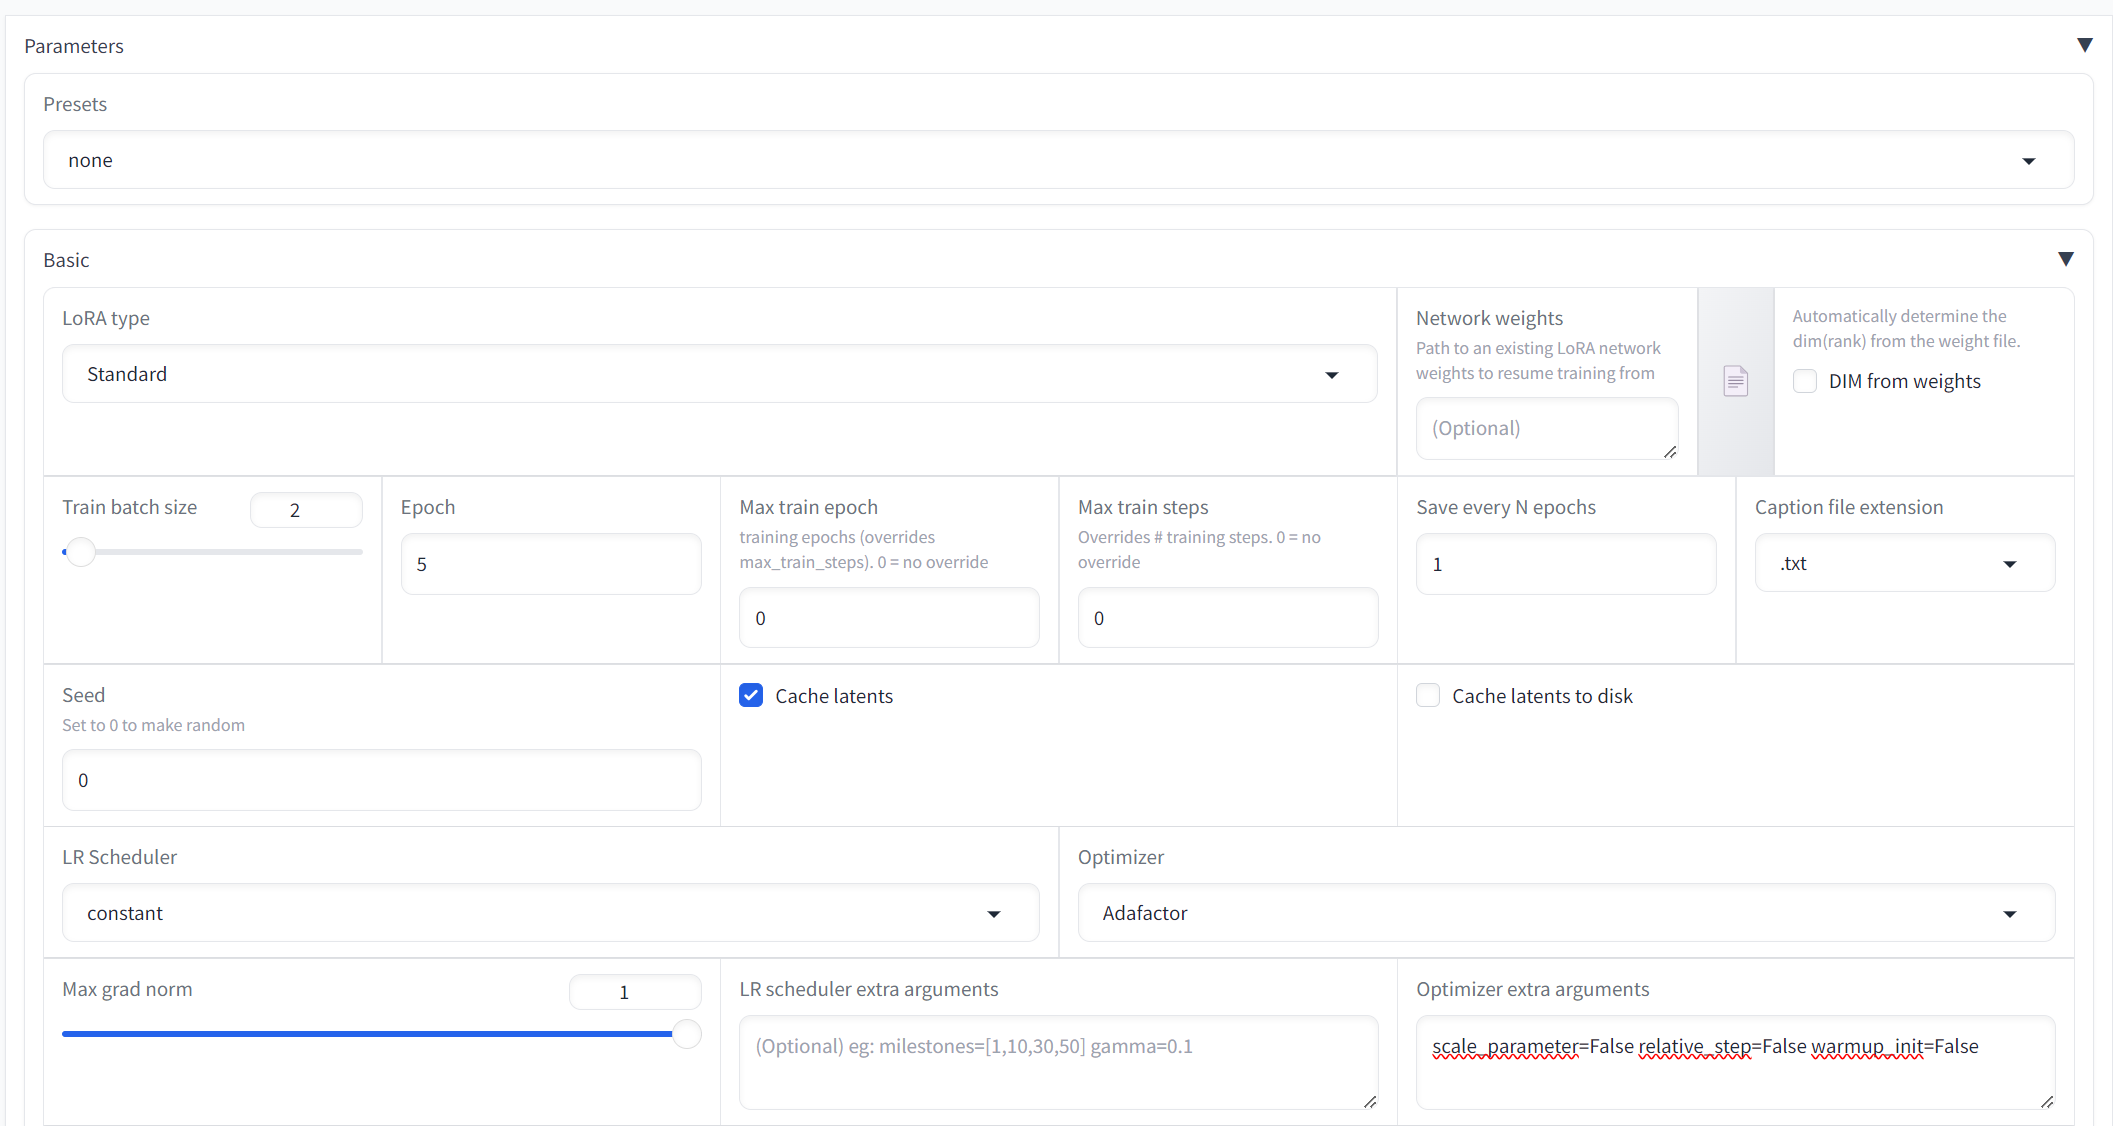The width and height of the screenshot is (2113, 1126).
Task: Click the file browse icon for Network weights
Action: pos(1735,381)
